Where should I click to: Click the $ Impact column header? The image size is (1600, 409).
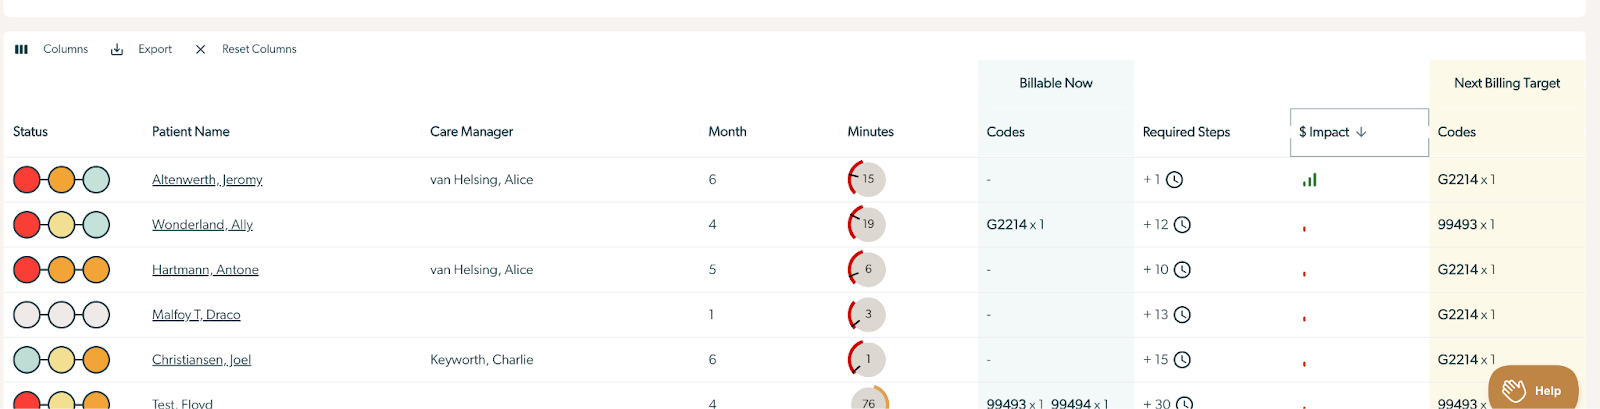(x=1359, y=132)
